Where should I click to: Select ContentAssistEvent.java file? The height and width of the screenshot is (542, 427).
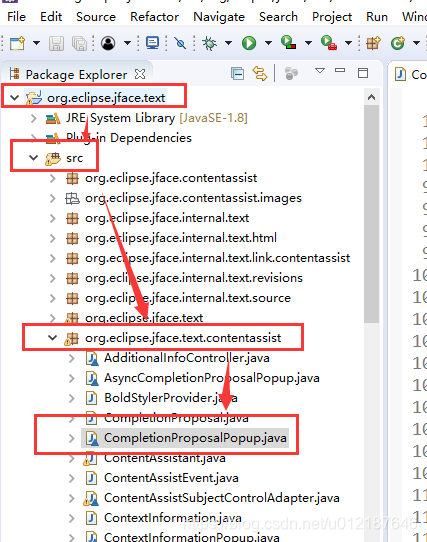click(x=171, y=478)
